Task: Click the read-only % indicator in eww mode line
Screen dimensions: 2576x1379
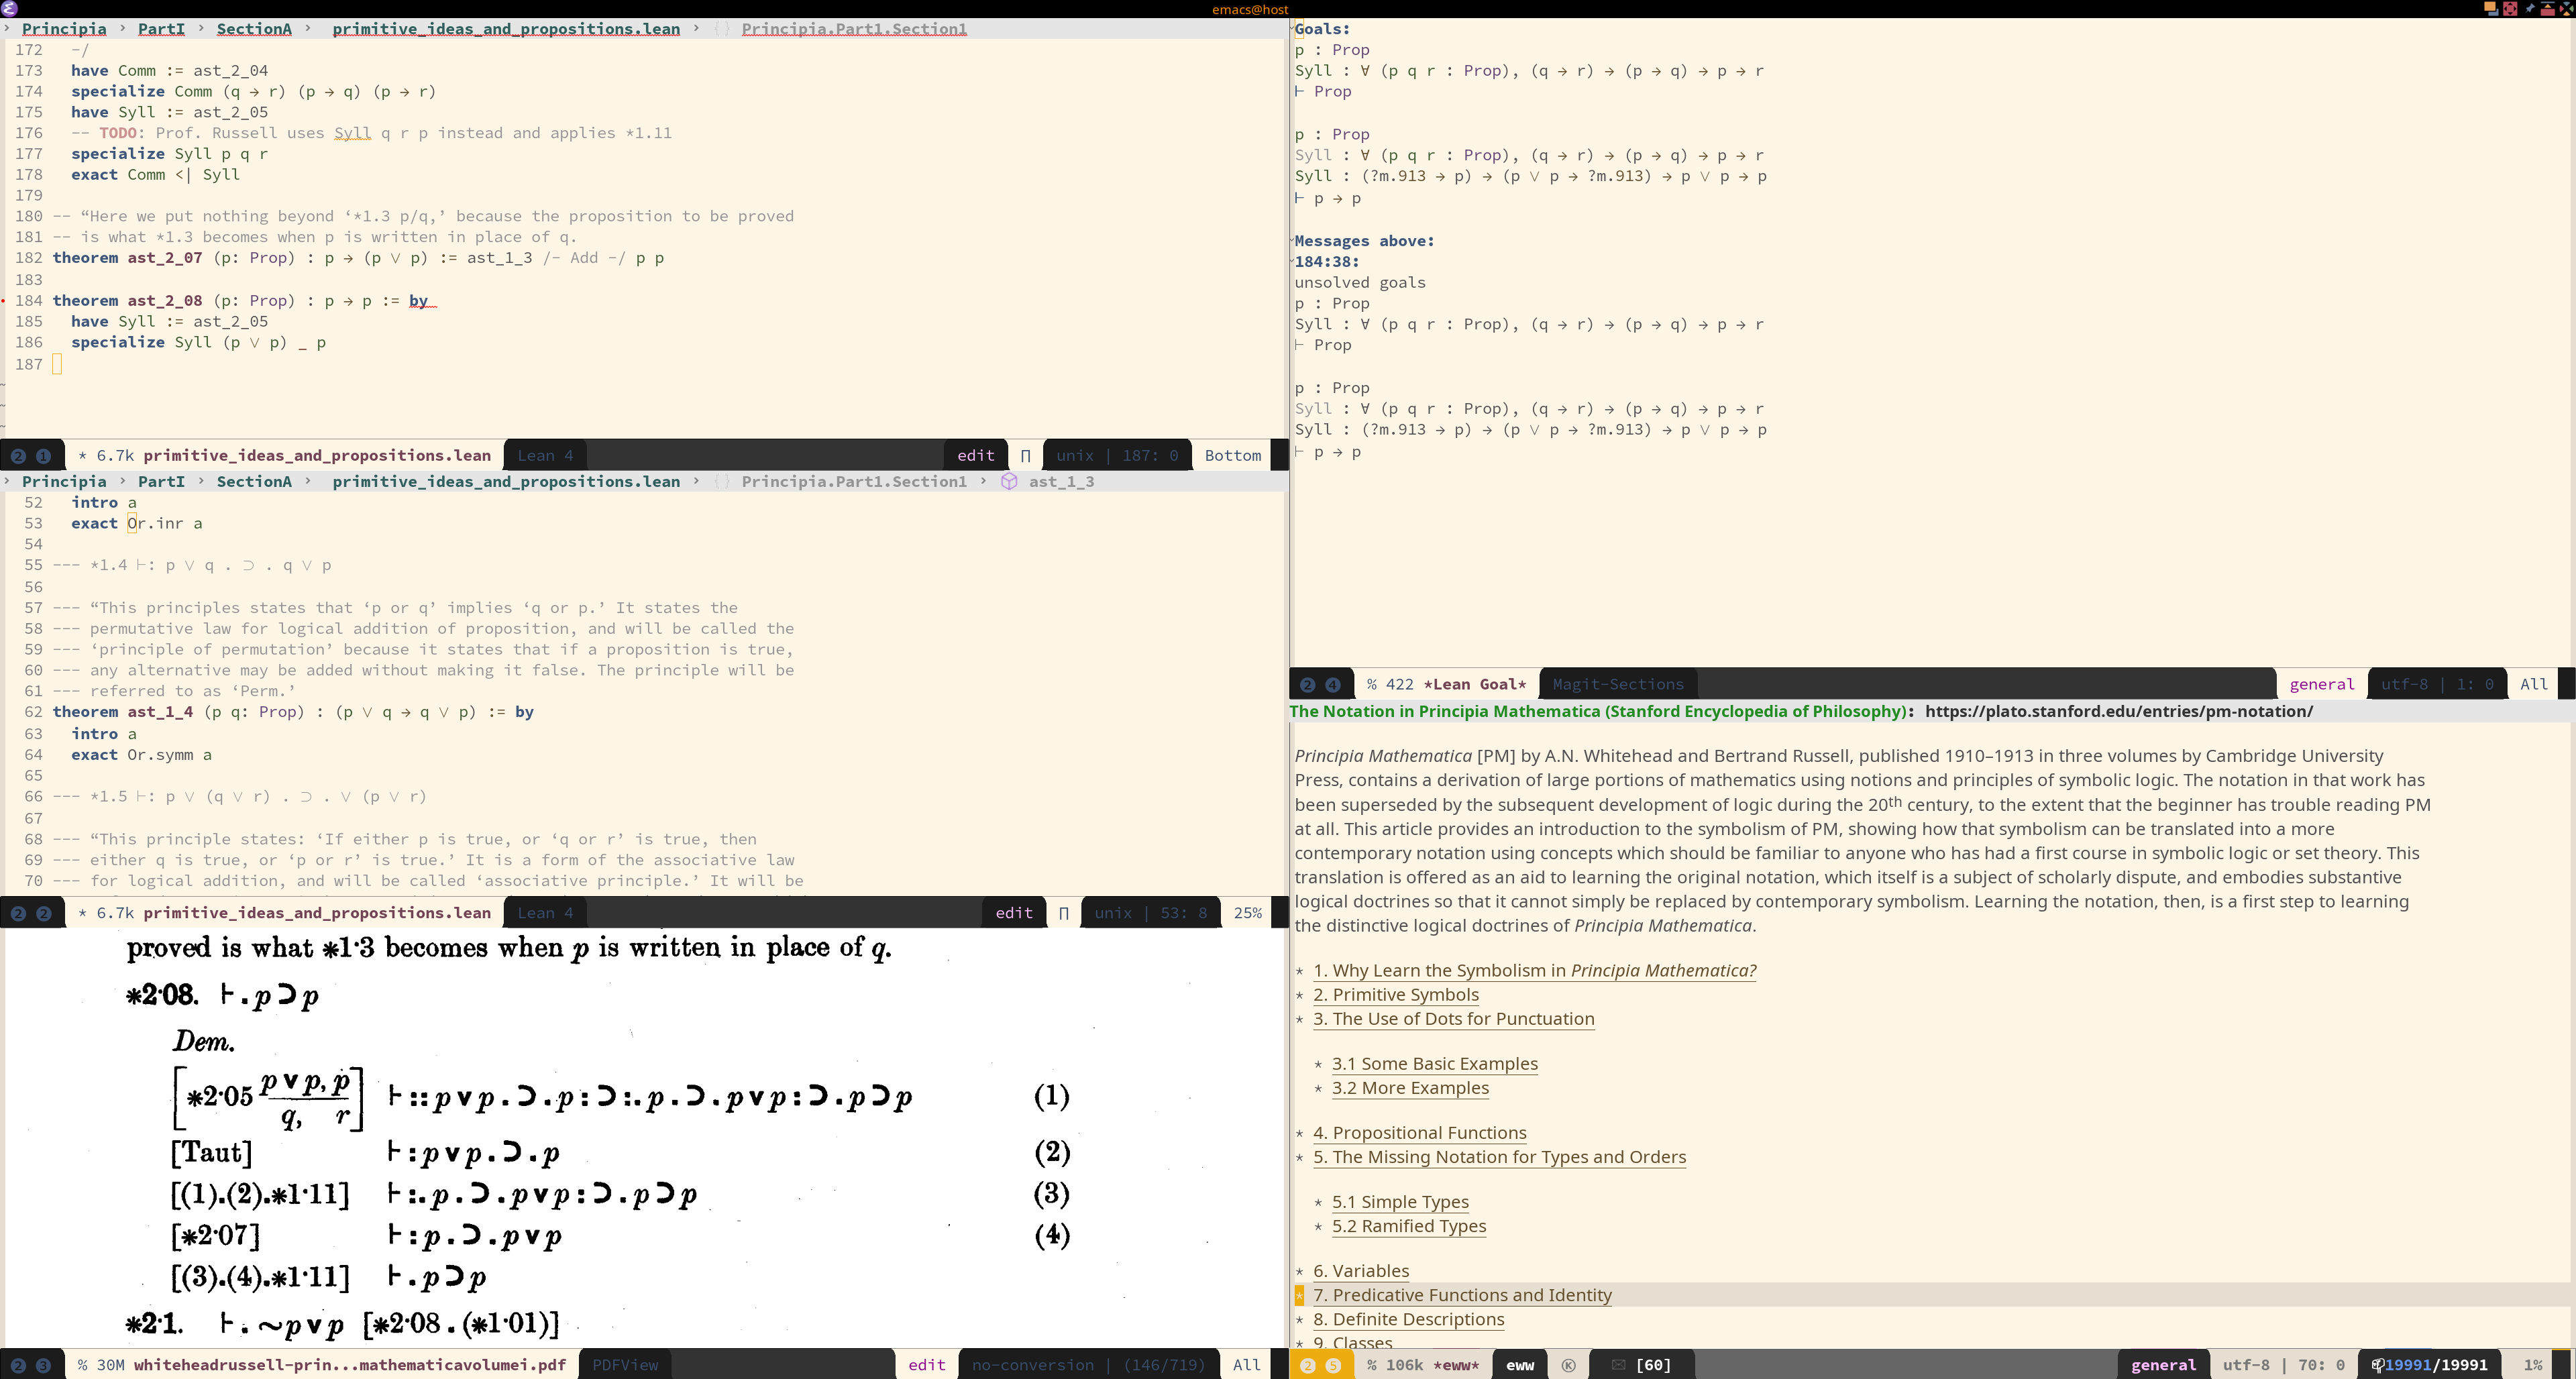Action: click(x=1372, y=1365)
